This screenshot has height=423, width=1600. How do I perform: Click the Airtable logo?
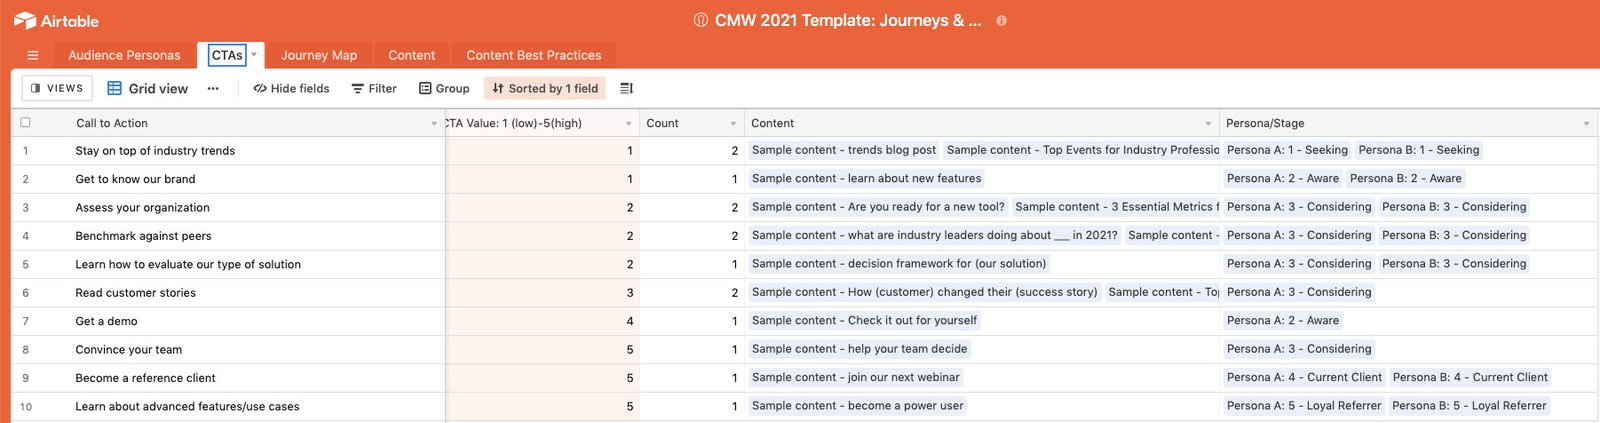click(56, 20)
